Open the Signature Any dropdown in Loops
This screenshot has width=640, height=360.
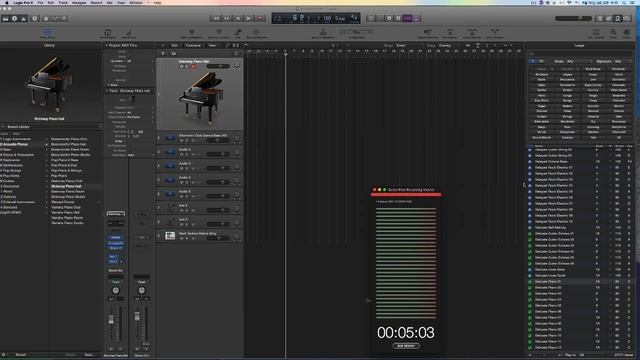[x=622, y=61]
